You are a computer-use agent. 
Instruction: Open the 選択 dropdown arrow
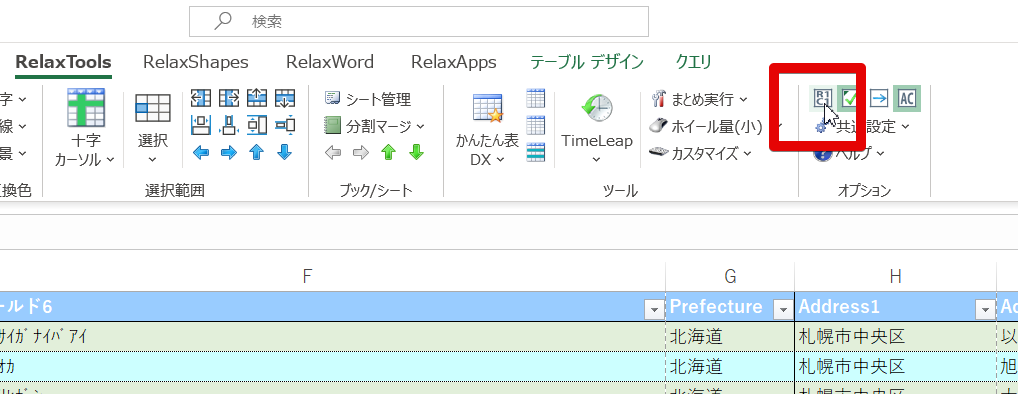pos(153,160)
